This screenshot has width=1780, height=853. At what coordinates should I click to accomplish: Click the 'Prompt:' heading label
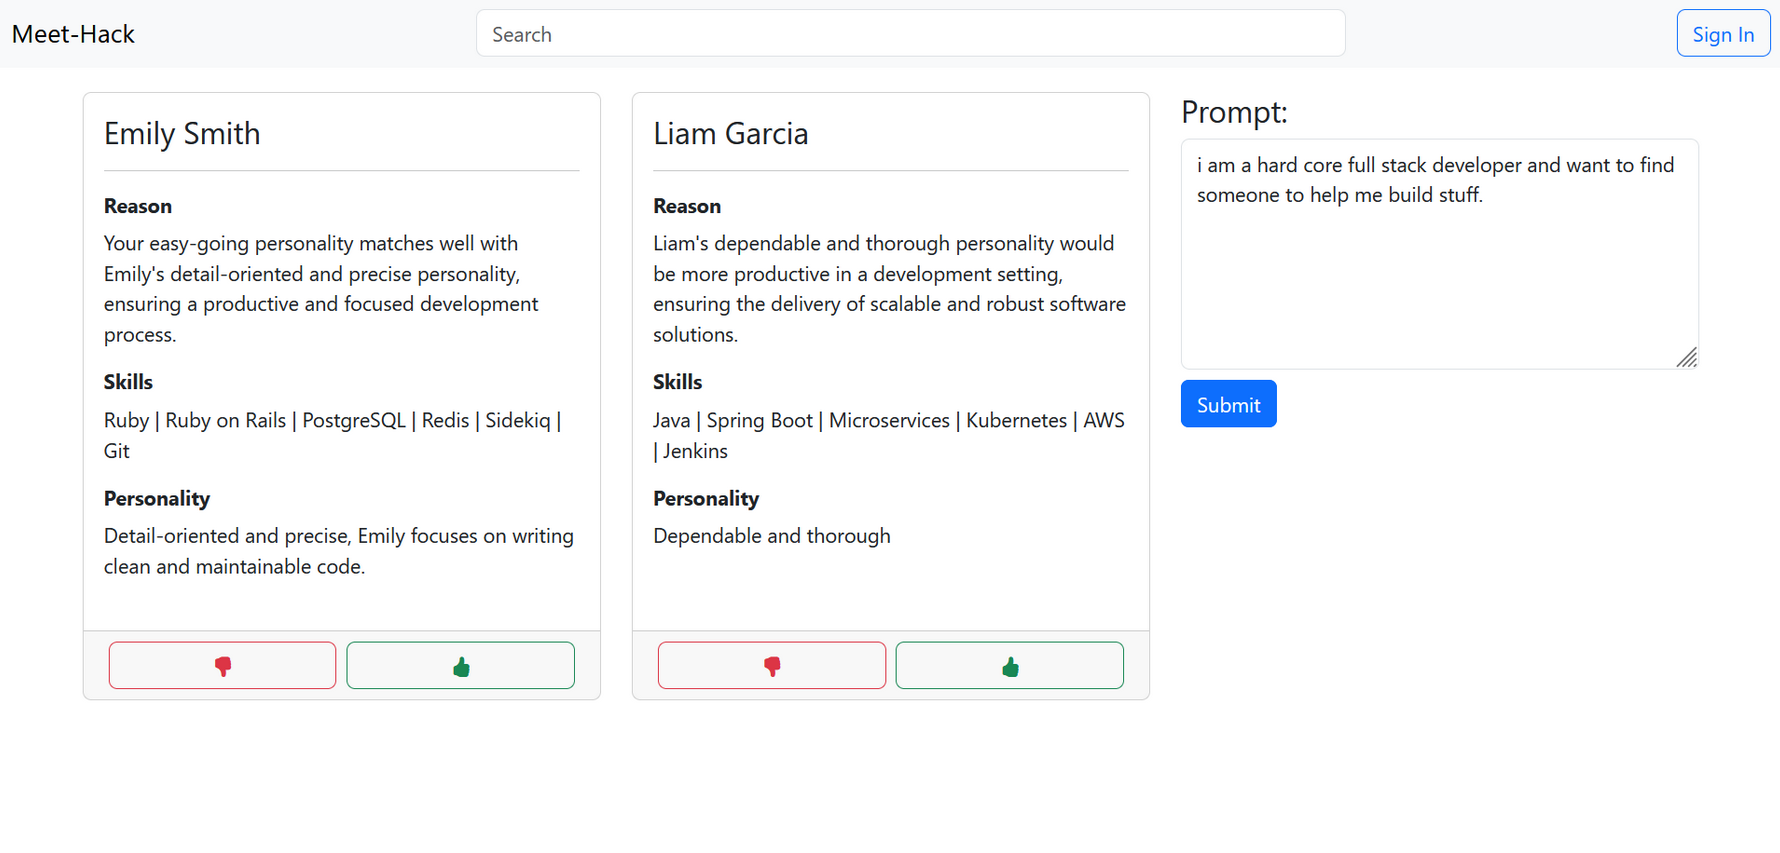point(1234,112)
